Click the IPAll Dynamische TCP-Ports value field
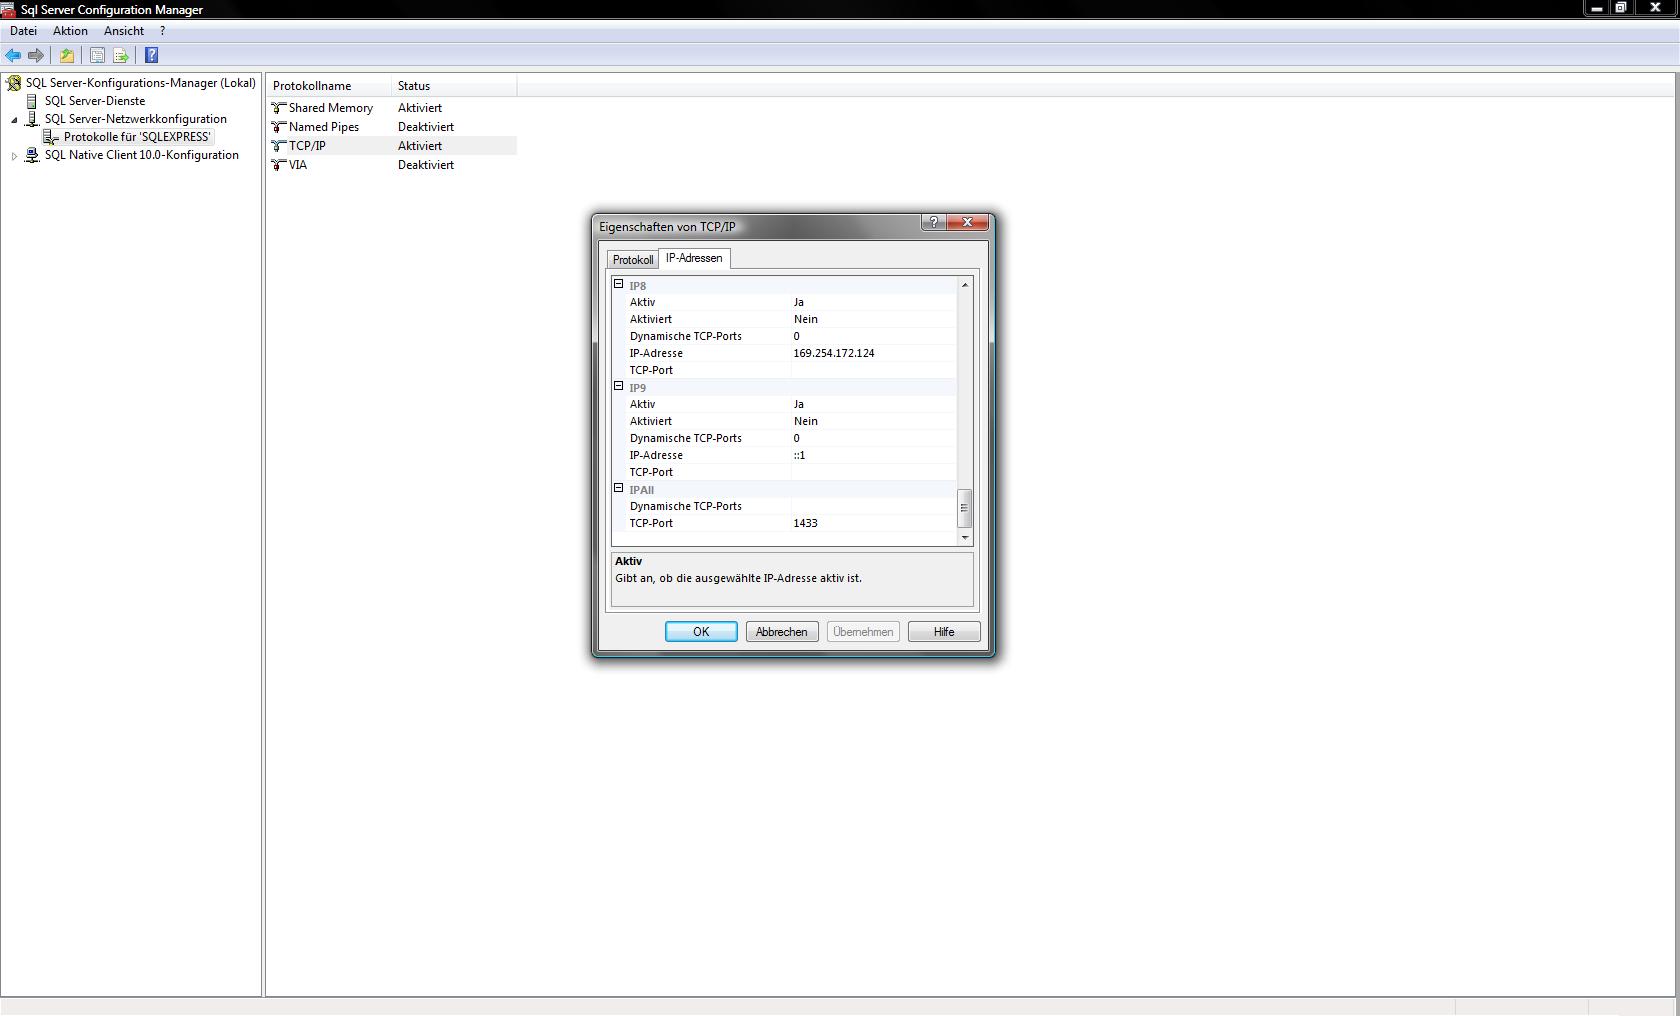The image size is (1680, 1016). click(x=873, y=506)
